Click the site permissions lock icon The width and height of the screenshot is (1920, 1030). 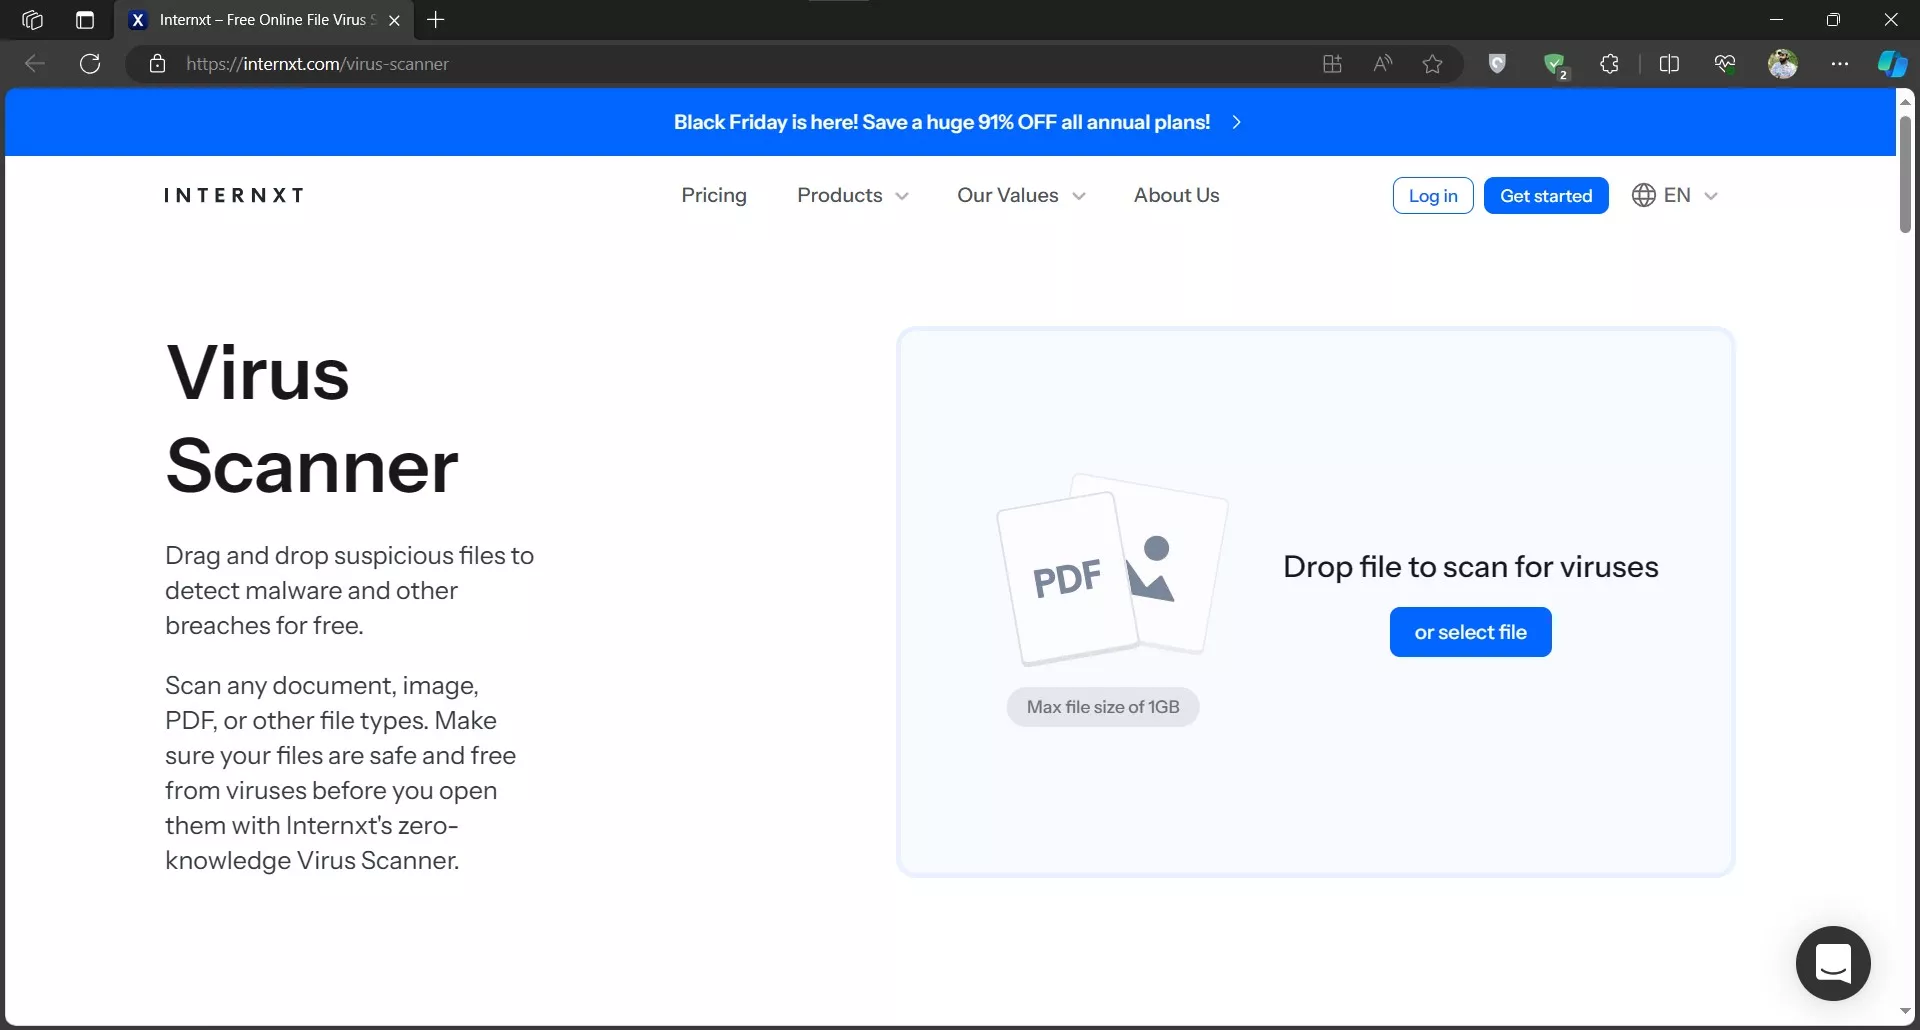(157, 64)
